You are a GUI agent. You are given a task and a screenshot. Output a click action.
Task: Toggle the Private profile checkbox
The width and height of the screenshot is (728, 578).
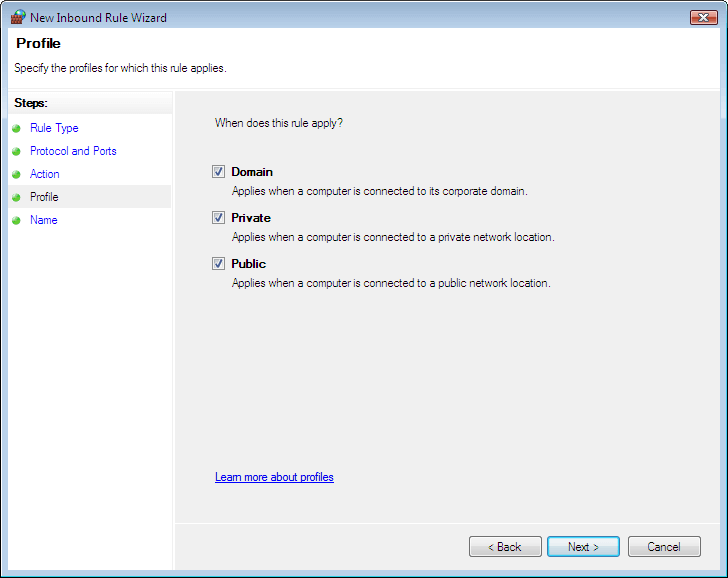coord(218,218)
